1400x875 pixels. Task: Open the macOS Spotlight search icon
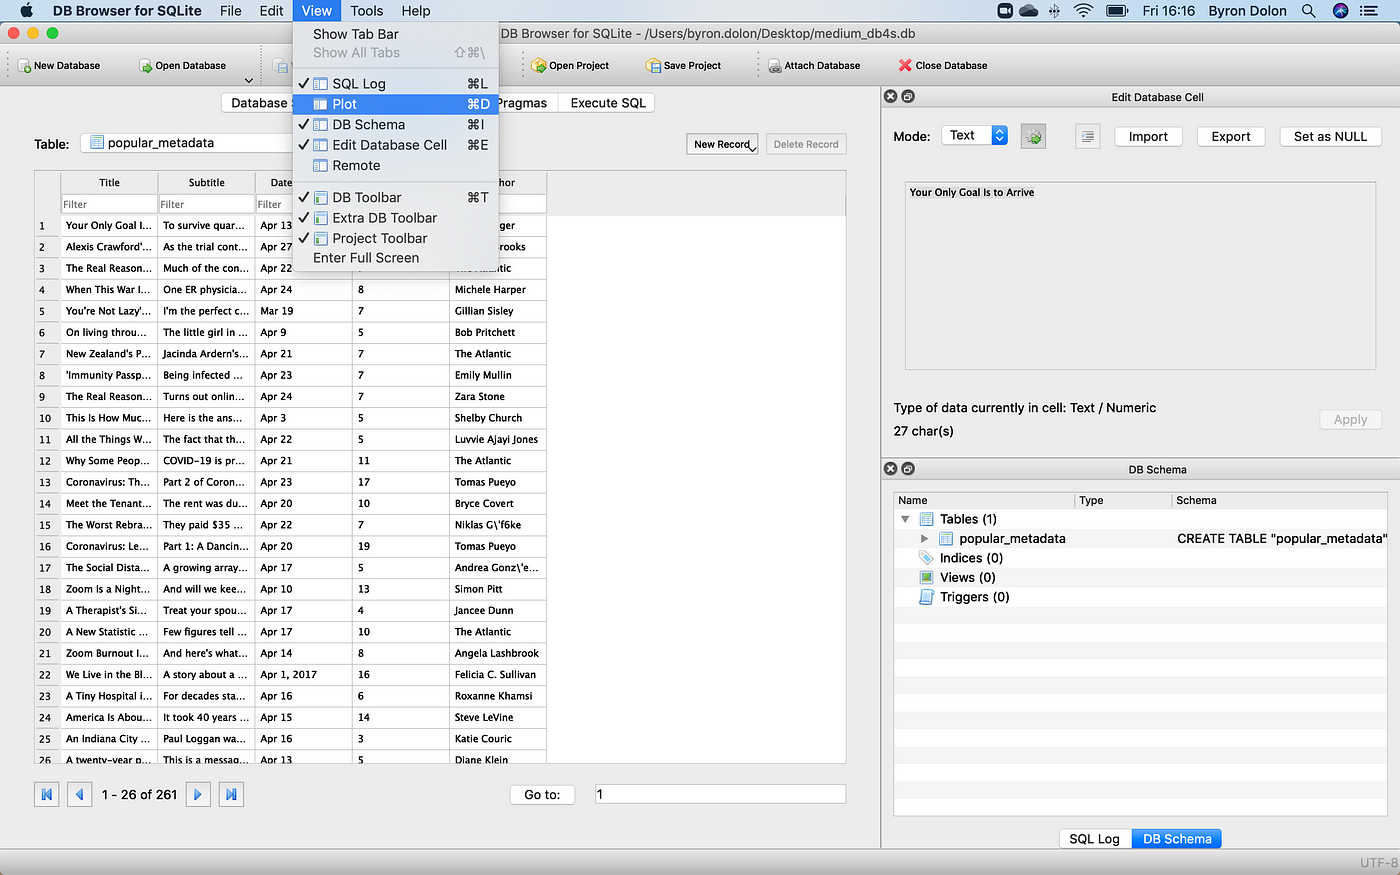pos(1308,11)
